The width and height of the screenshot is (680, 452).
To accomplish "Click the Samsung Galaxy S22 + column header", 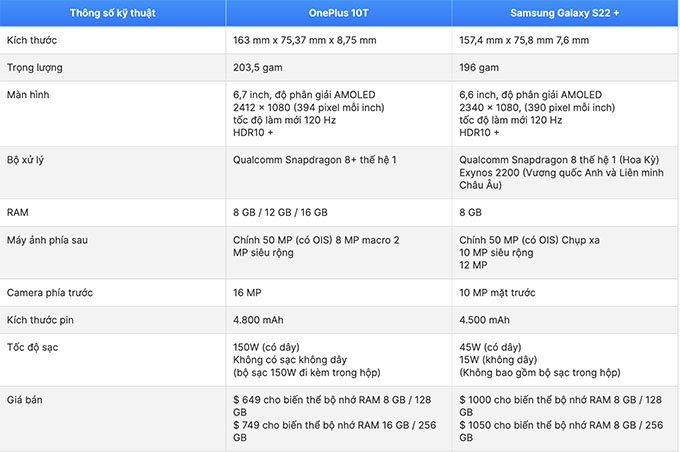I will (565, 13).
